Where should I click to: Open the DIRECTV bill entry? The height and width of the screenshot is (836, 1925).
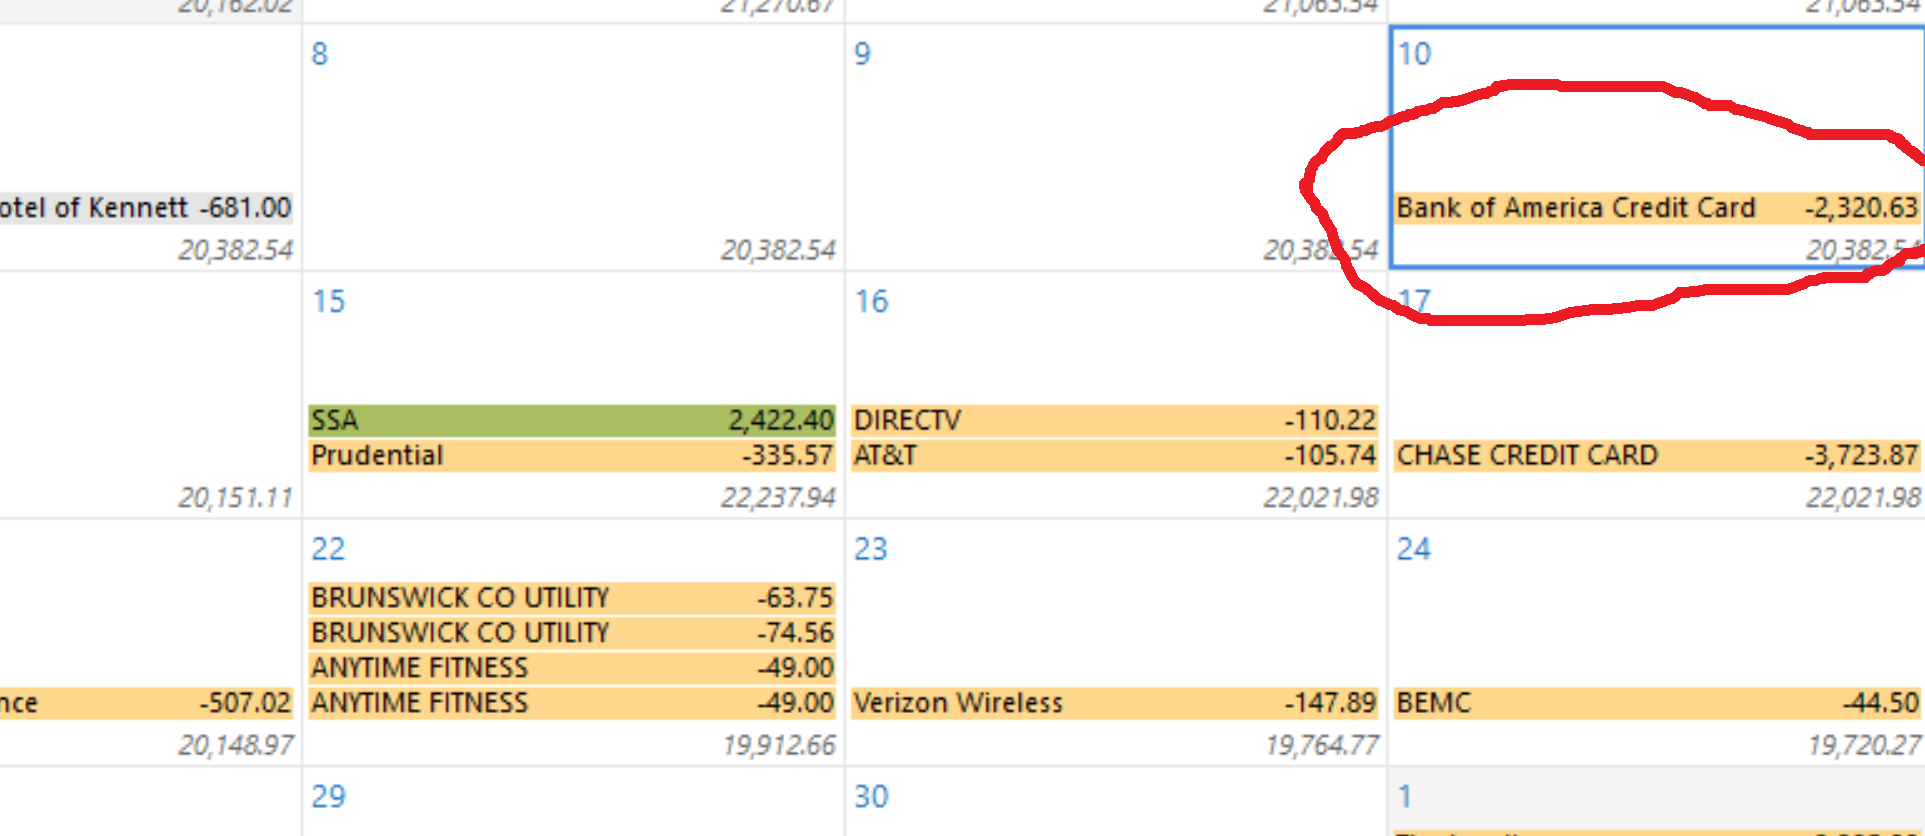click(1115, 420)
